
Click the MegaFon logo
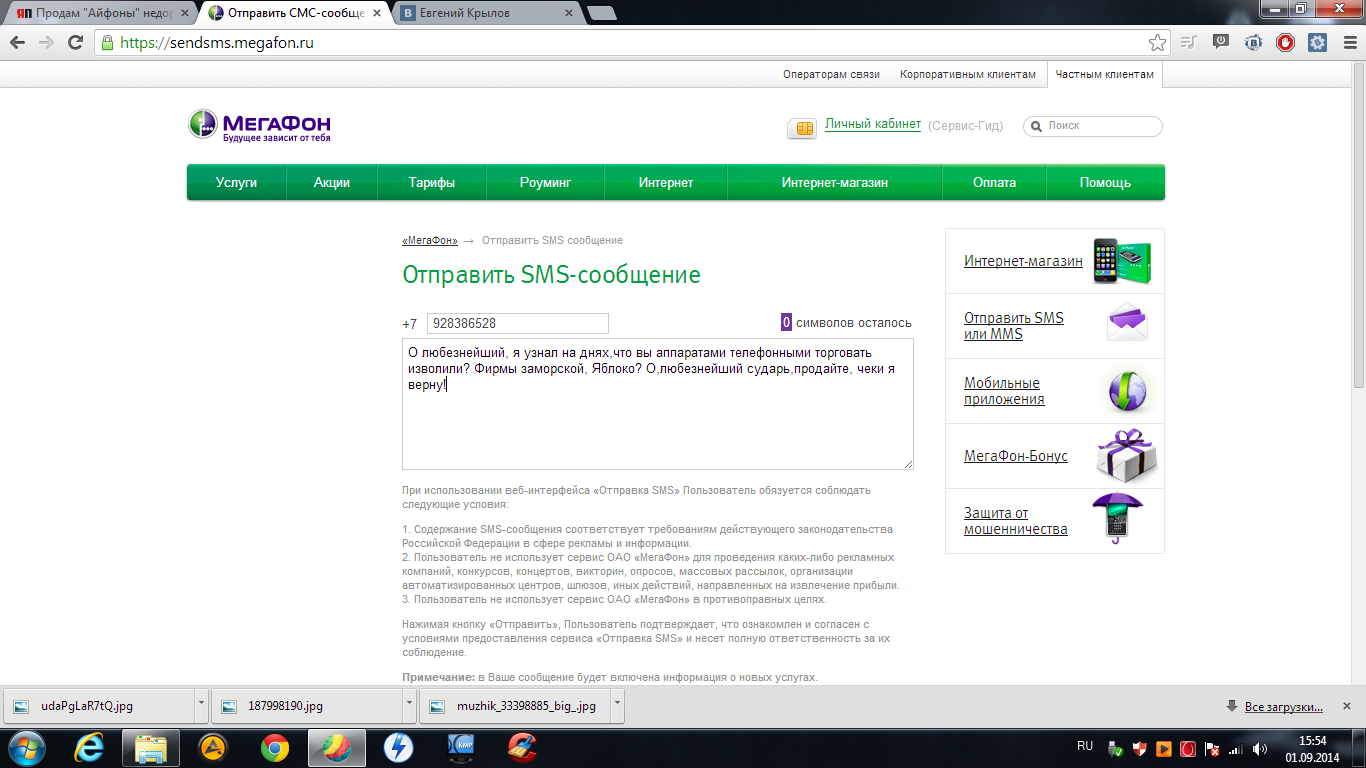[x=260, y=125]
